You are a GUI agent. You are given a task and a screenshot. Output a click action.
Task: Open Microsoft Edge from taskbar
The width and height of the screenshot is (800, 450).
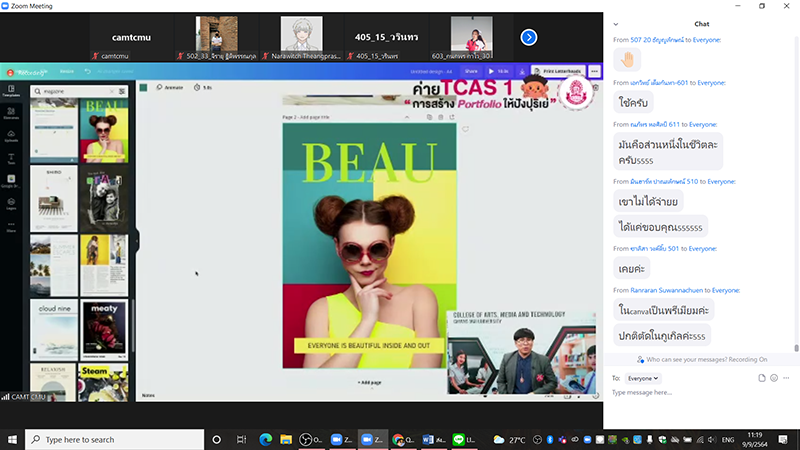tap(265, 439)
